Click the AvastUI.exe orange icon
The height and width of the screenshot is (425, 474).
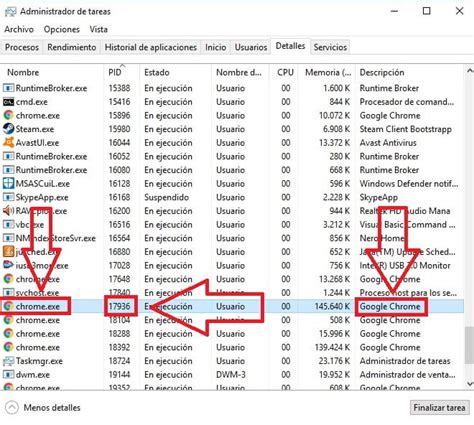[x=8, y=143]
